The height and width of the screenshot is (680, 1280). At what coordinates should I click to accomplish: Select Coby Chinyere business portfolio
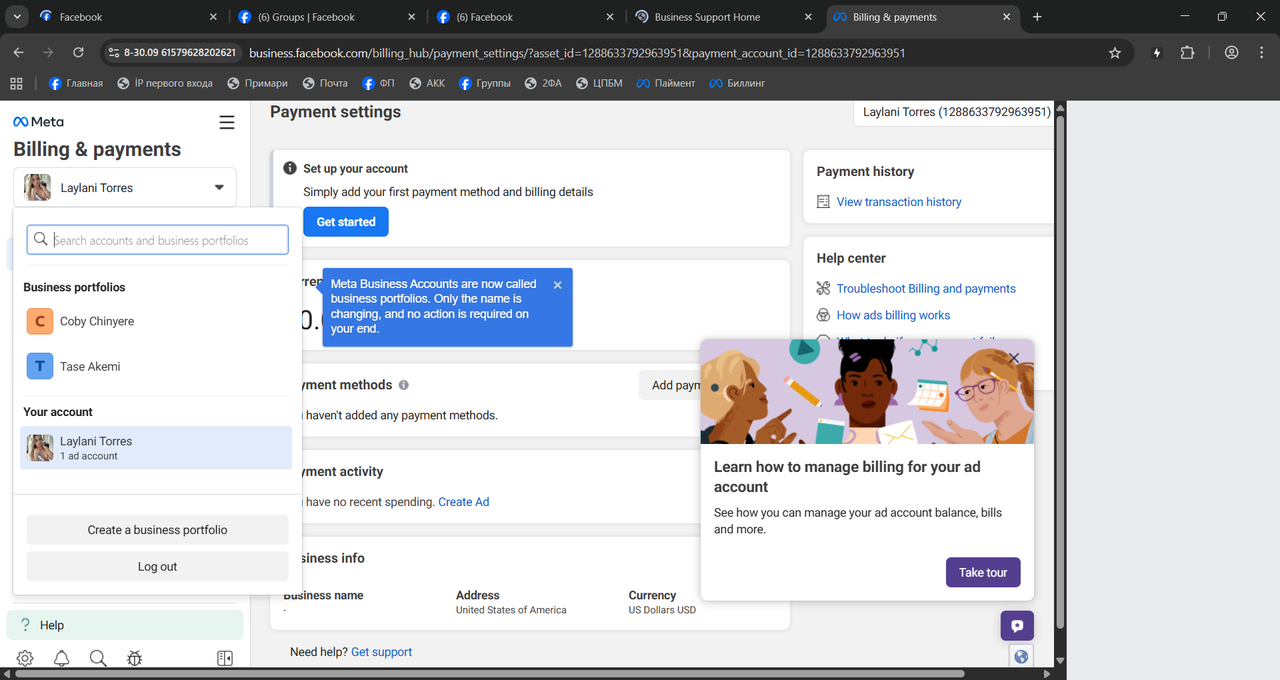click(157, 321)
